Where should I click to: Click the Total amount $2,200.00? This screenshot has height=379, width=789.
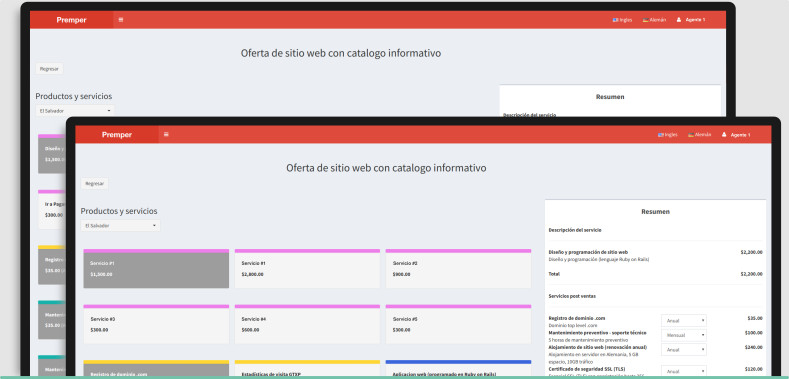click(751, 274)
